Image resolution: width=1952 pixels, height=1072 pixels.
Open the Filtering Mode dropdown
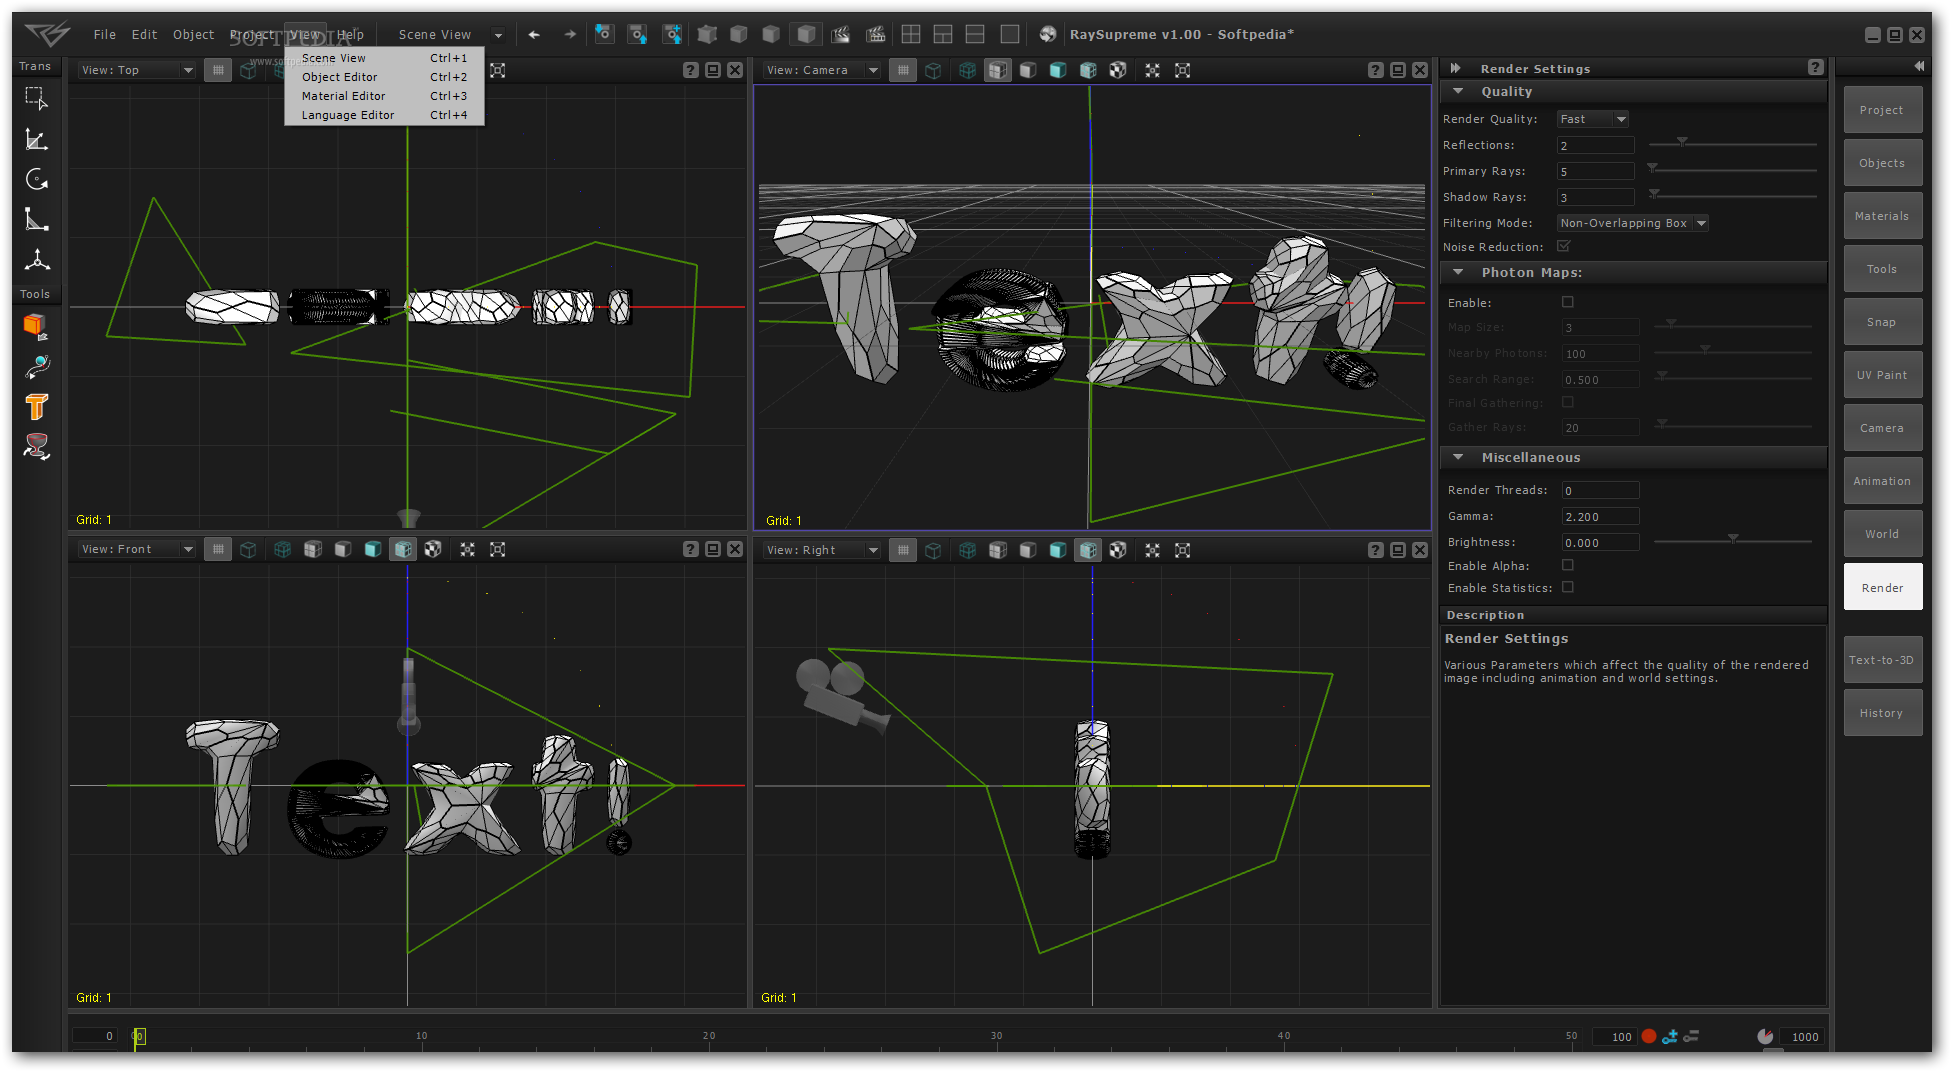[1632, 223]
